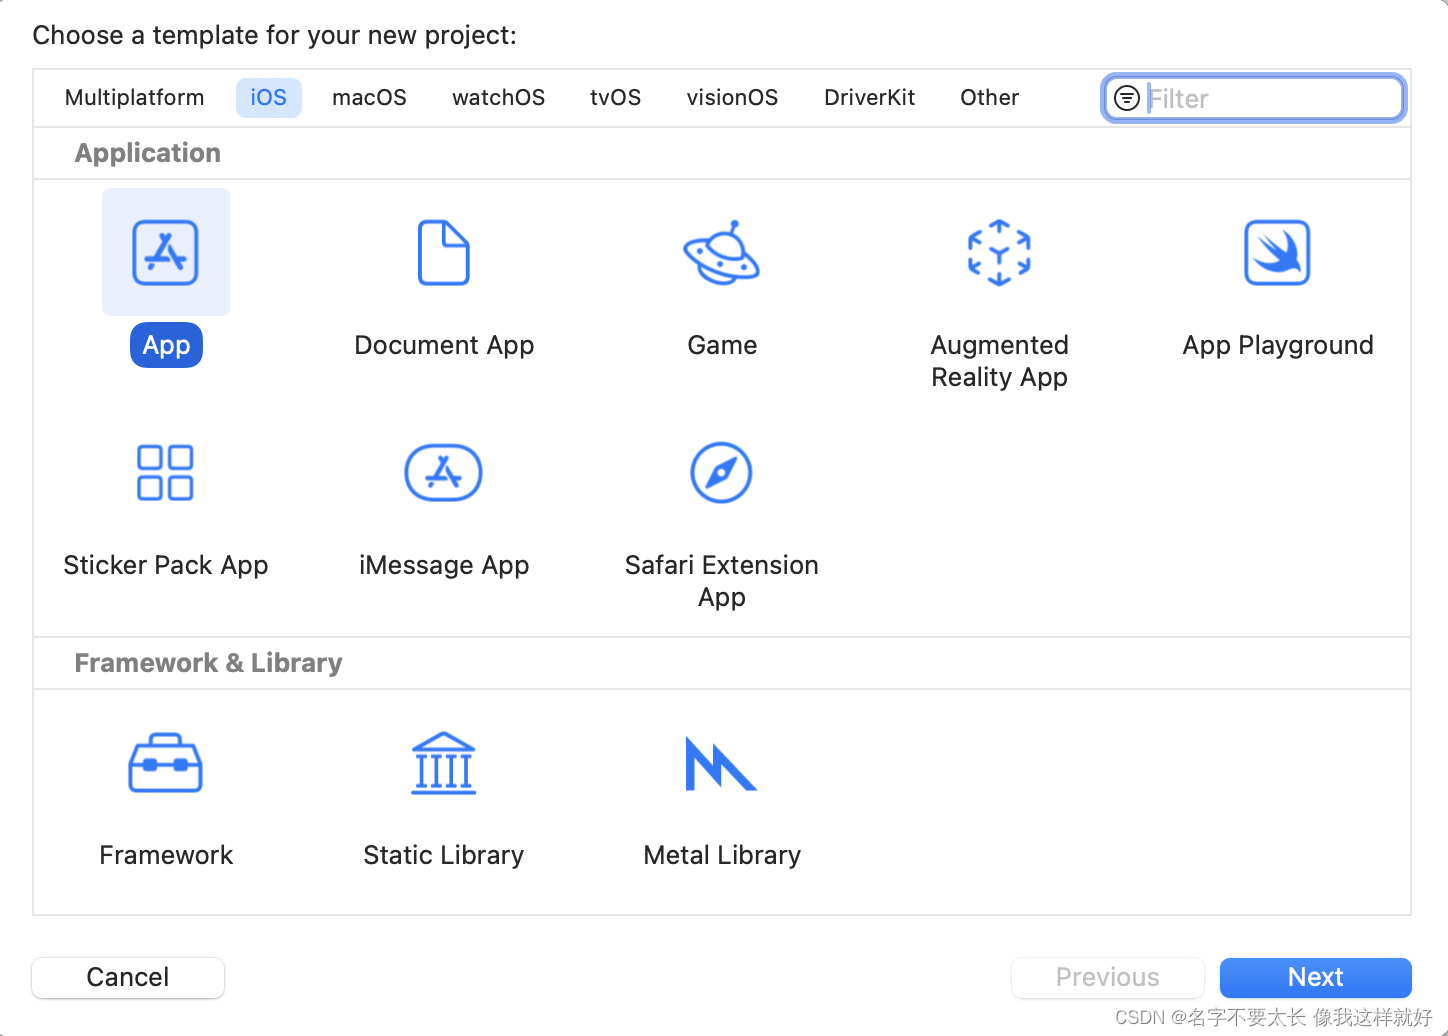Click the Game label text
This screenshot has width=1448, height=1036.
pyautogui.click(x=722, y=345)
